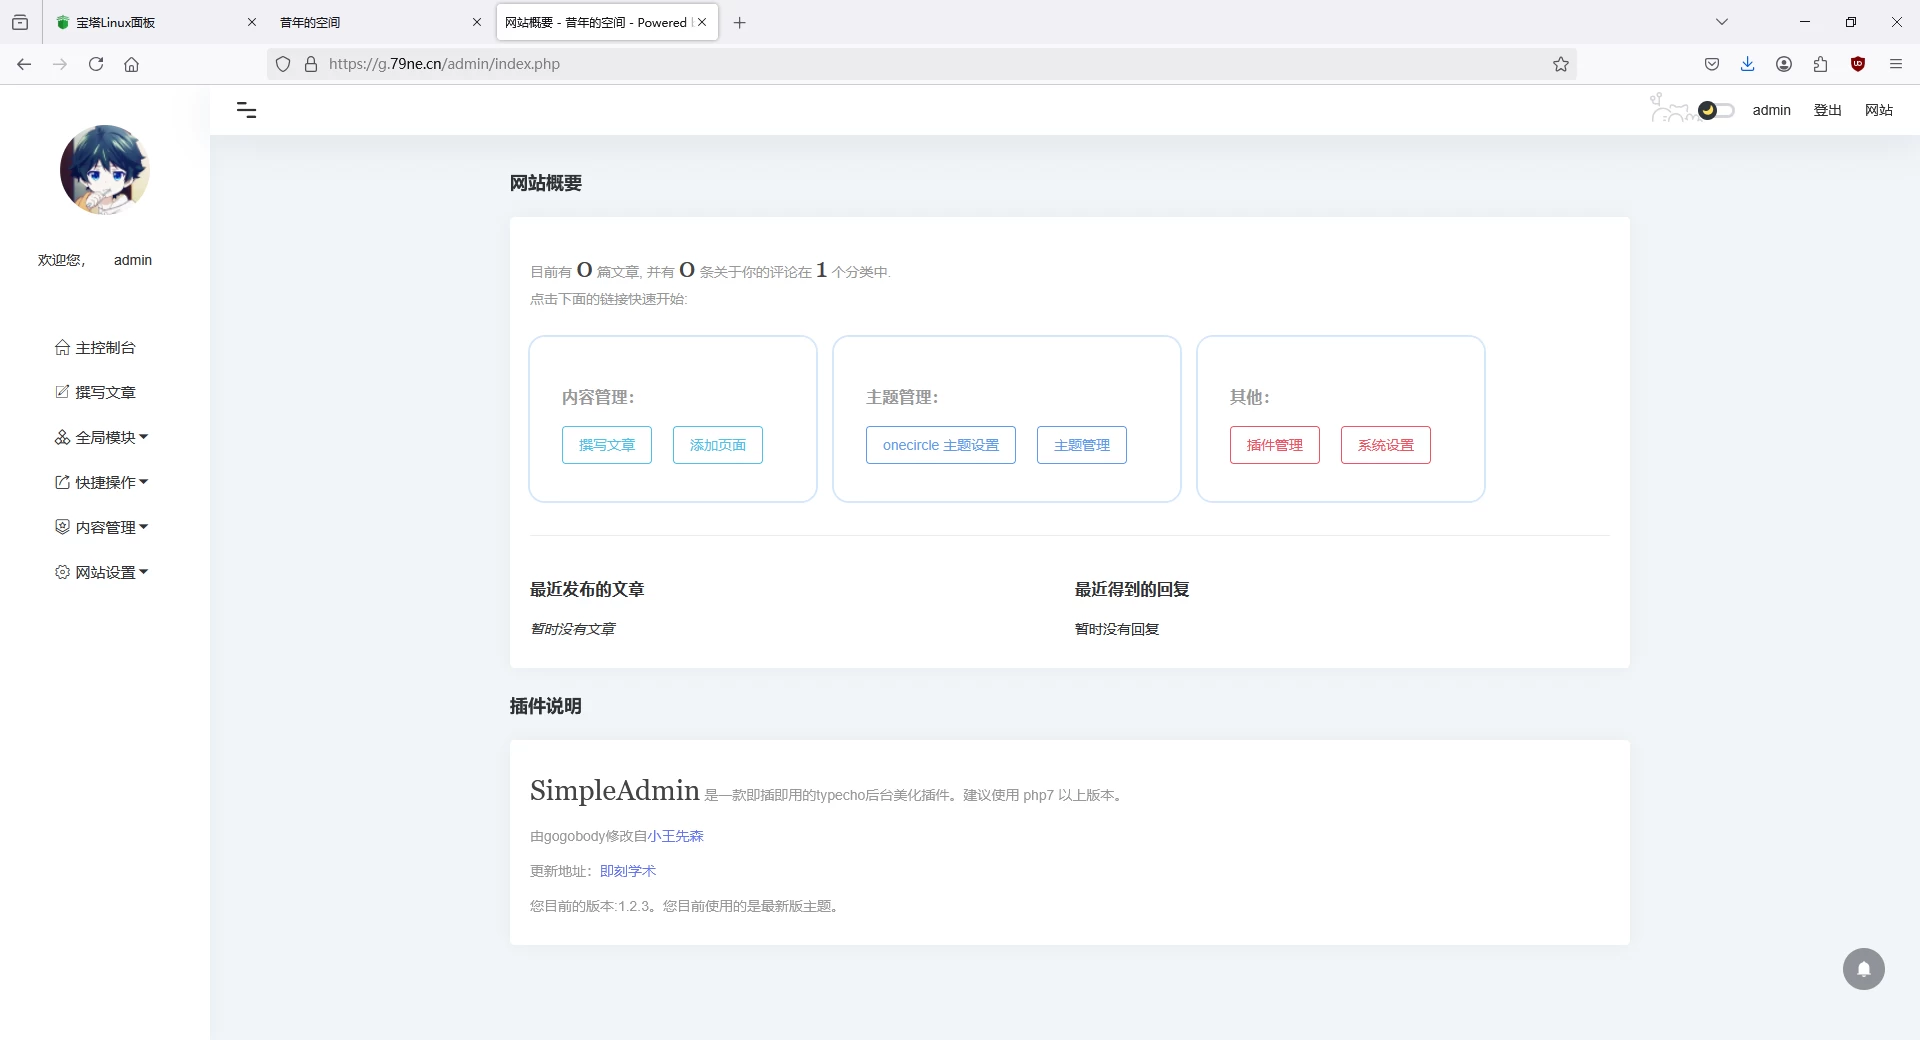The image size is (1920, 1040).
Task: Click the uBlock Origin extension icon
Action: [x=1858, y=64]
